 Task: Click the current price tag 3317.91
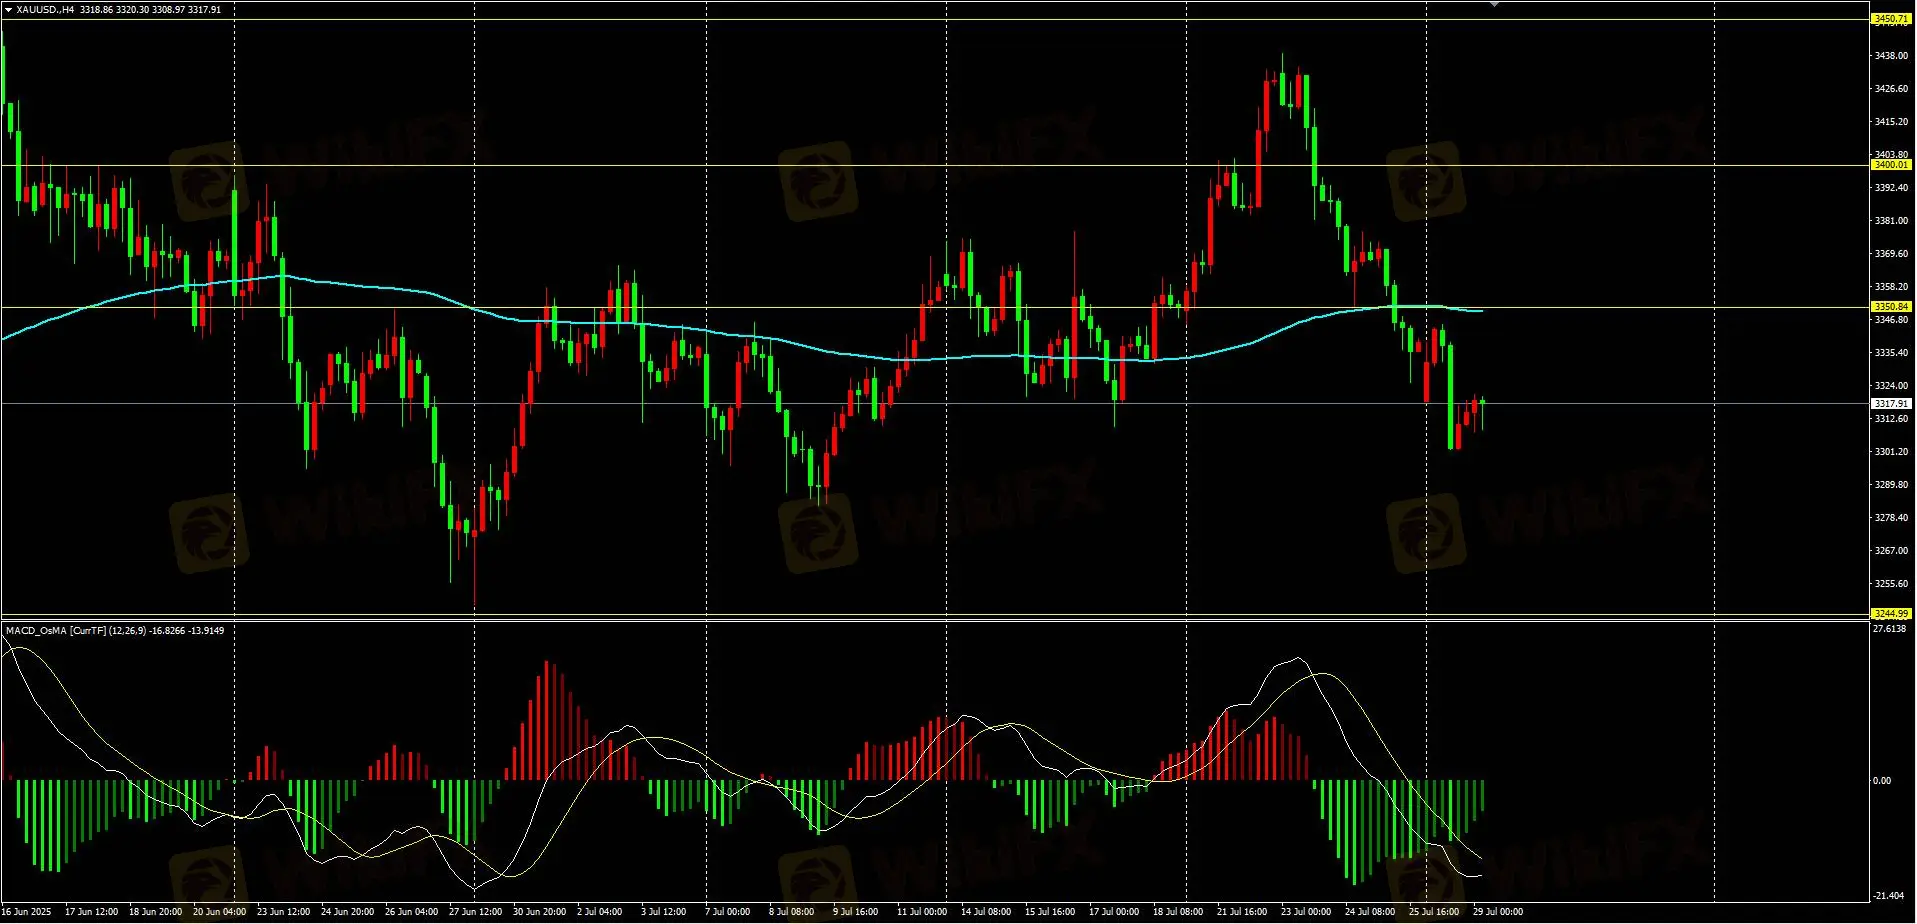1890,404
